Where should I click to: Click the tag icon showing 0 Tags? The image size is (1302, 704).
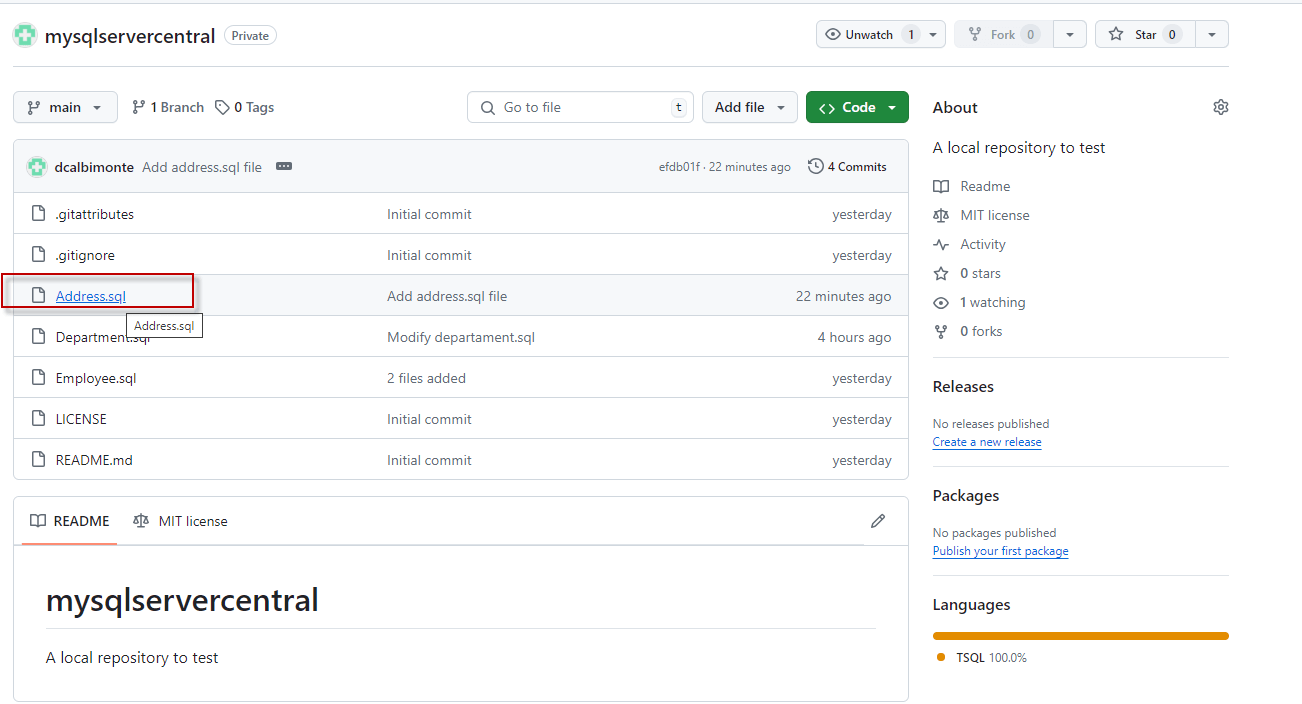(x=222, y=107)
